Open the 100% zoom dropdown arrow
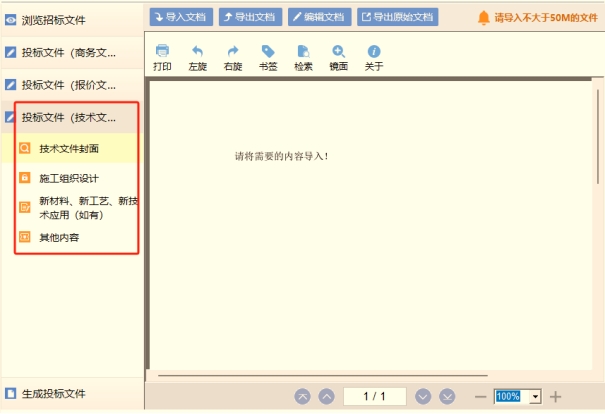The width and height of the screenshot is (605, 414). click(536, 397)
